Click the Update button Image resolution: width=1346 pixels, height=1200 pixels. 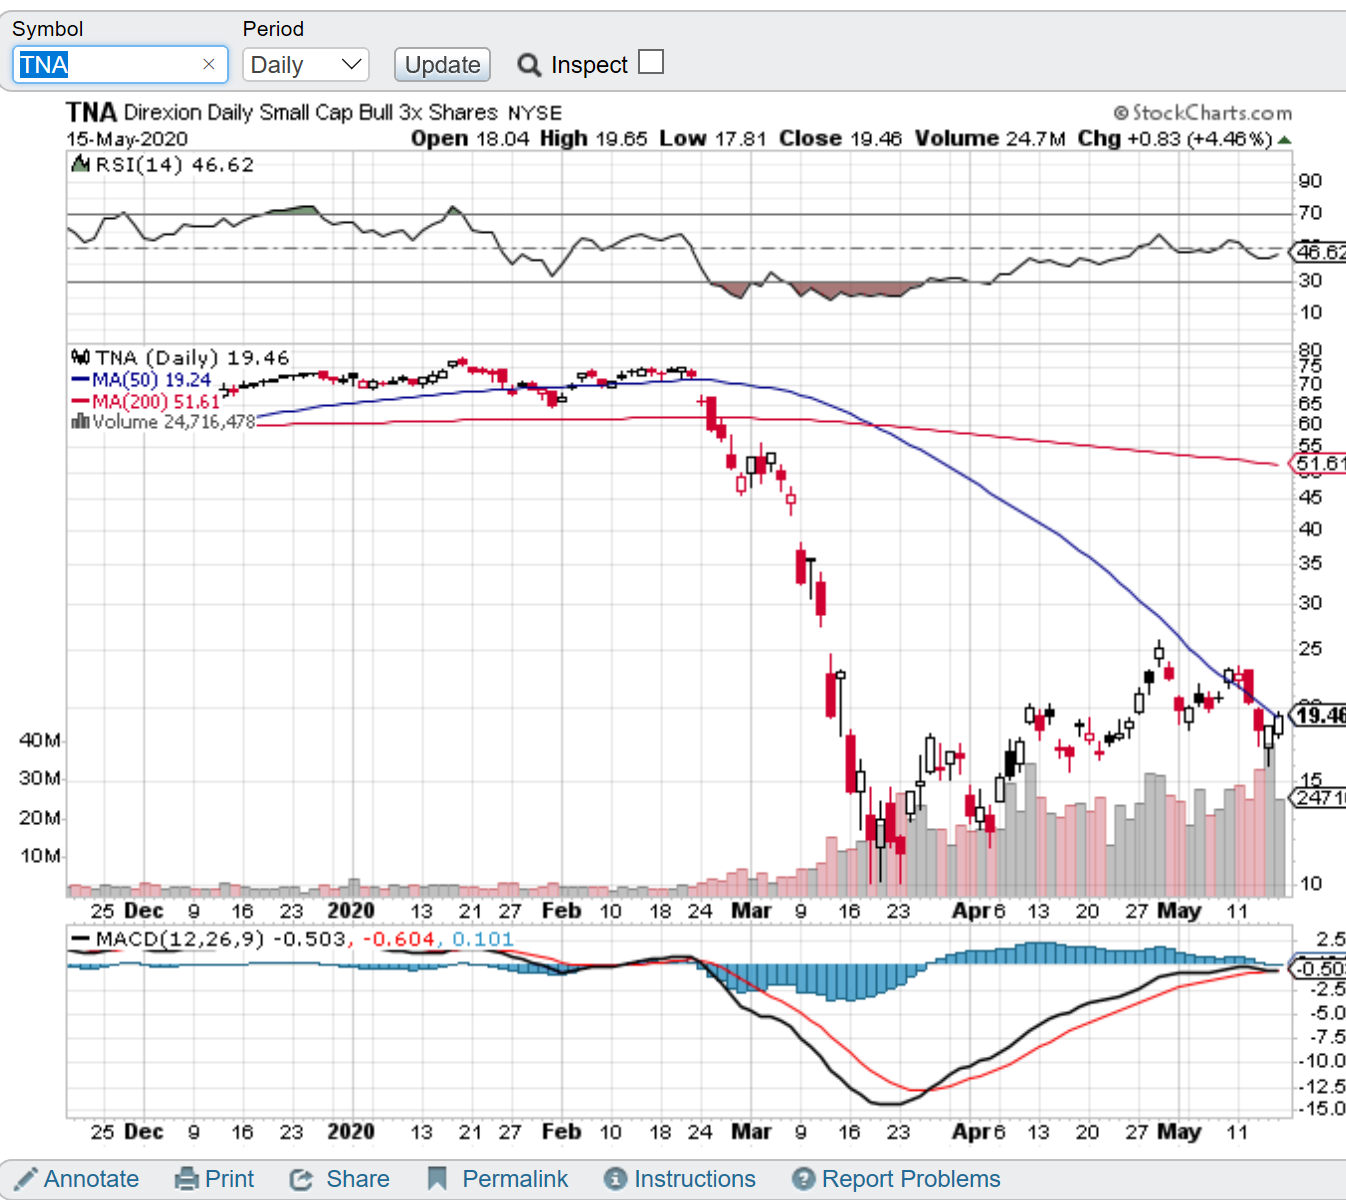pyautogui.click(x=442, y=65)
